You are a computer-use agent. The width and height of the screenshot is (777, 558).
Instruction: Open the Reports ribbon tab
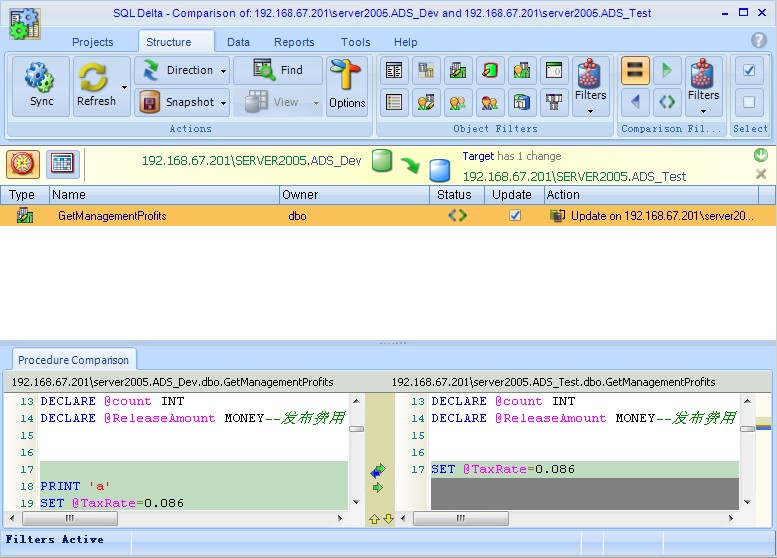[x=294, y=42]
